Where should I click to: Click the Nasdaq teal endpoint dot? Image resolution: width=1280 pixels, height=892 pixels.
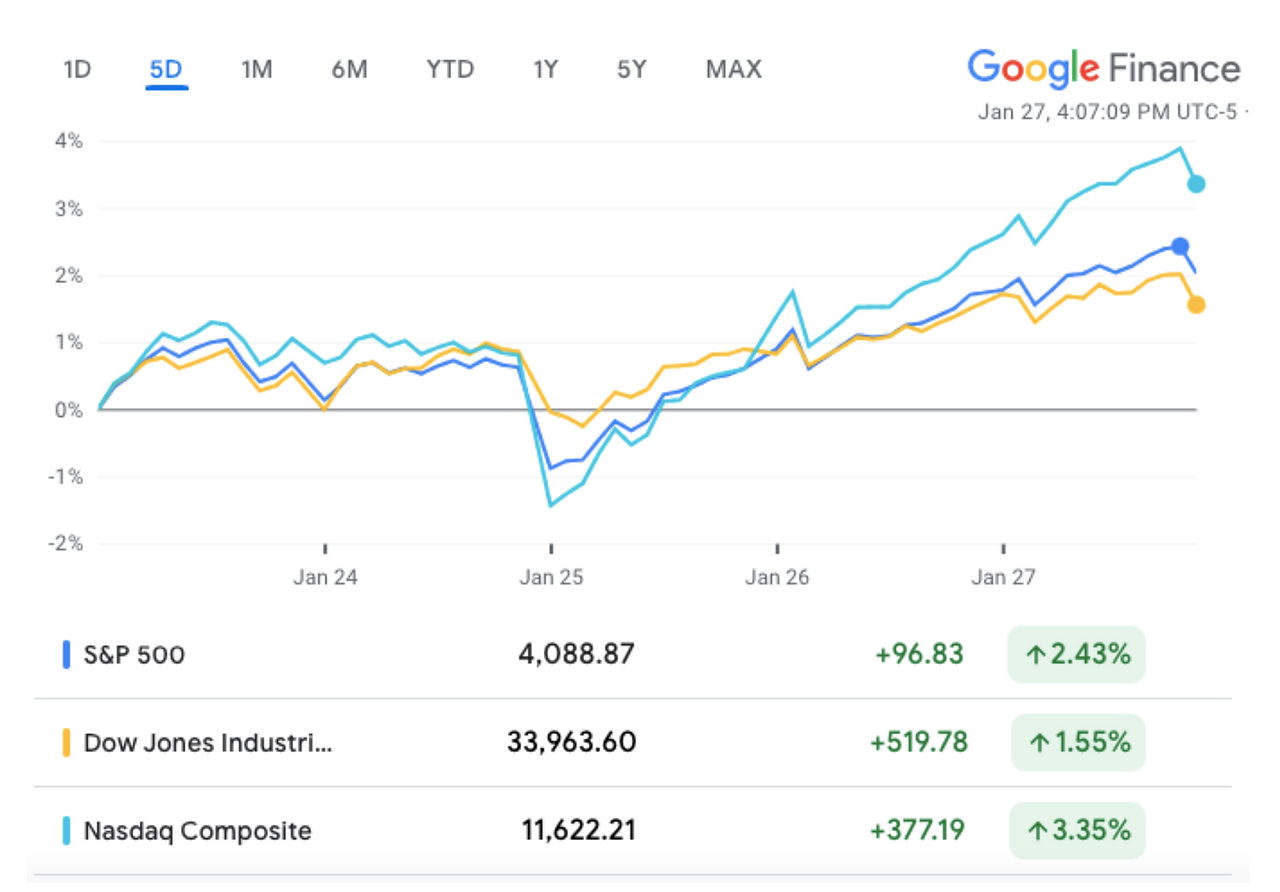(x=1196, y=184)
